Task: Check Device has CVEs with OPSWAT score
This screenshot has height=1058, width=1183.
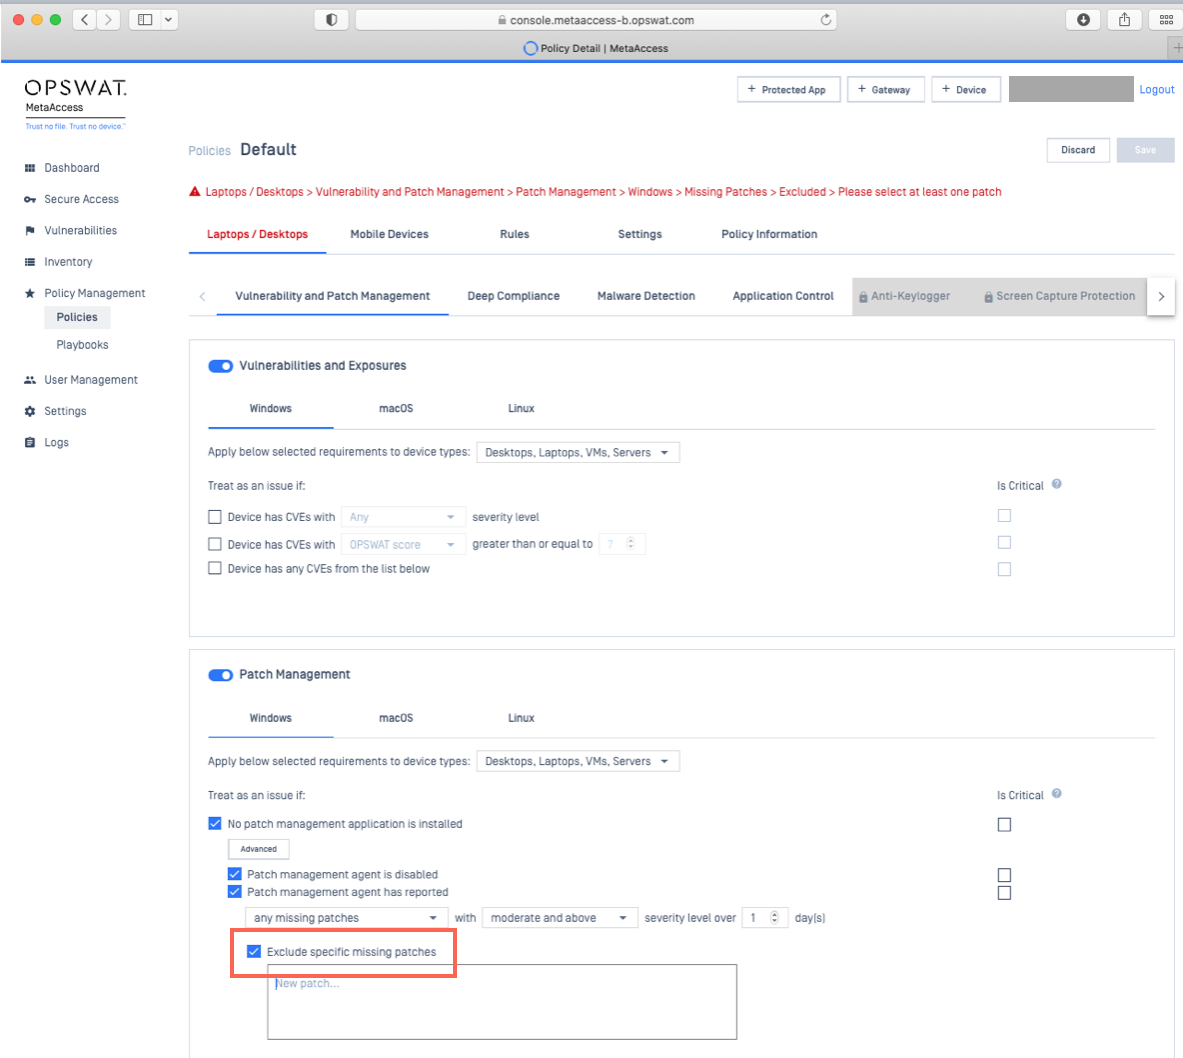Action: point(215,544)
